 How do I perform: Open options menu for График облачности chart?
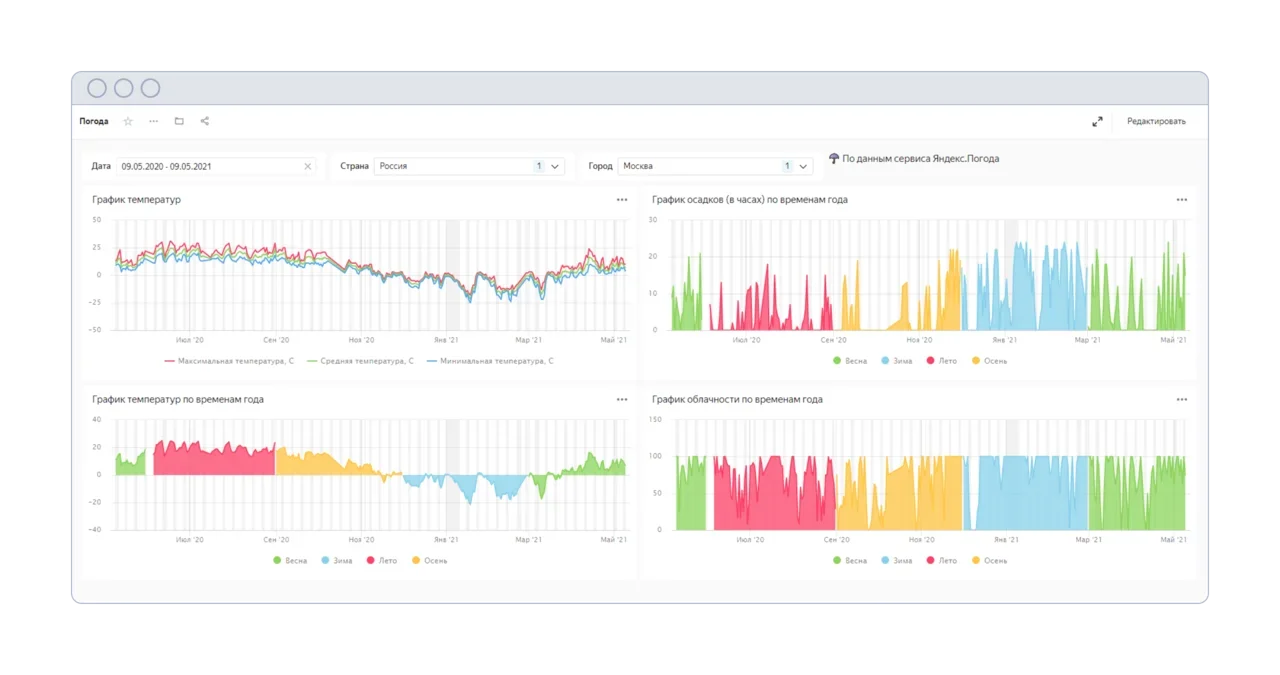pyautogui.click(x=1182, y=400)
